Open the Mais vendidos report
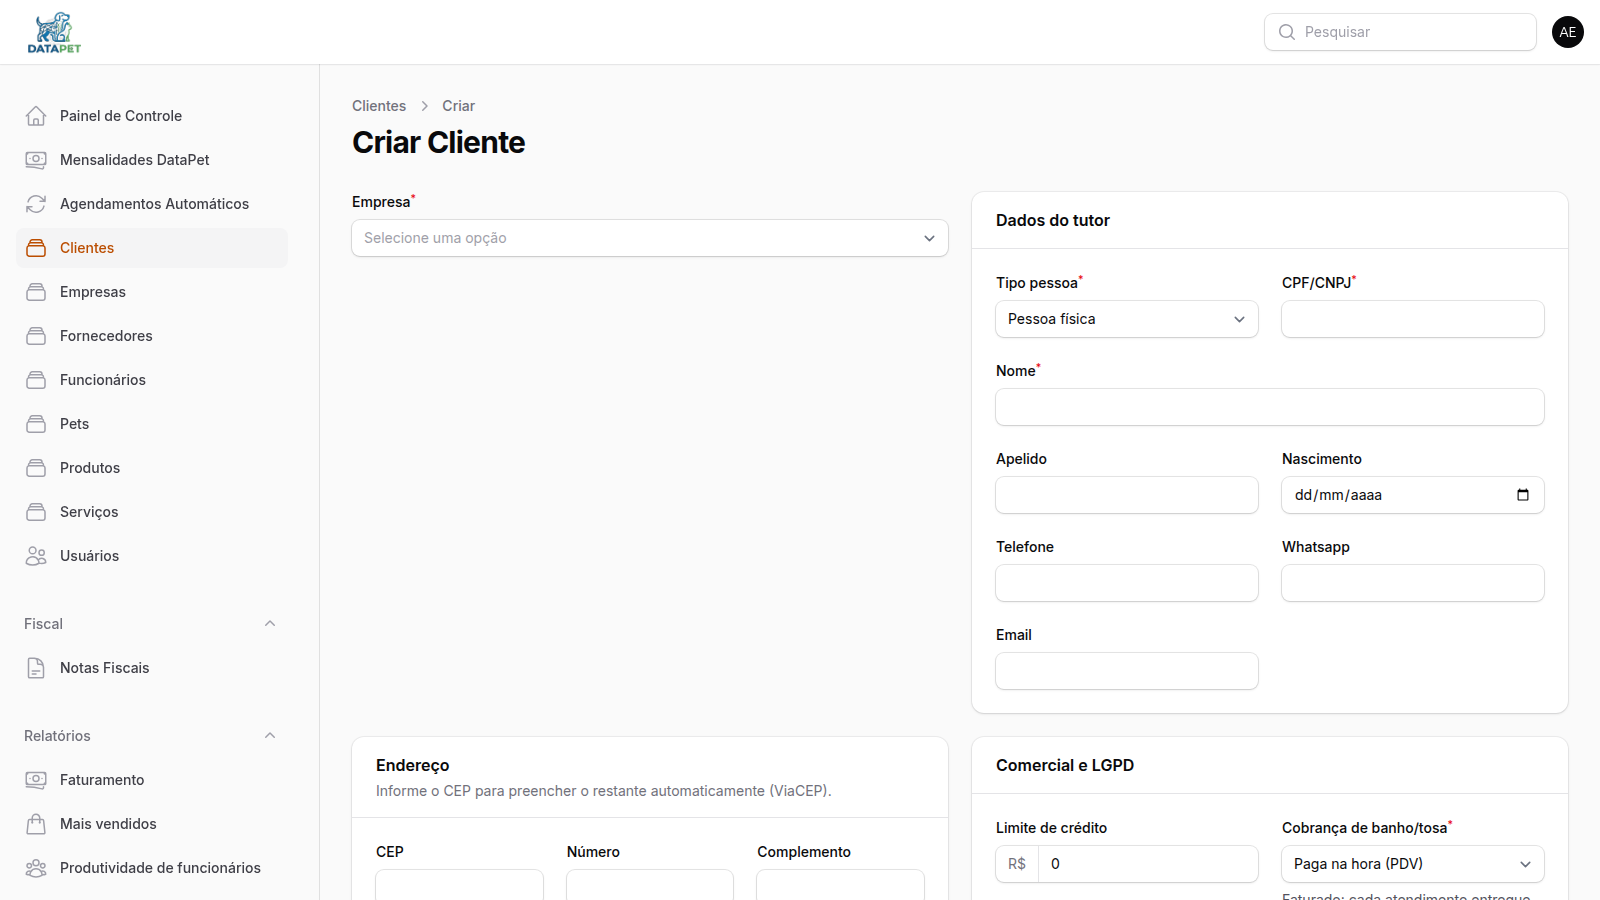Viewport: 1600px width, 900px height. click(152, 824)
